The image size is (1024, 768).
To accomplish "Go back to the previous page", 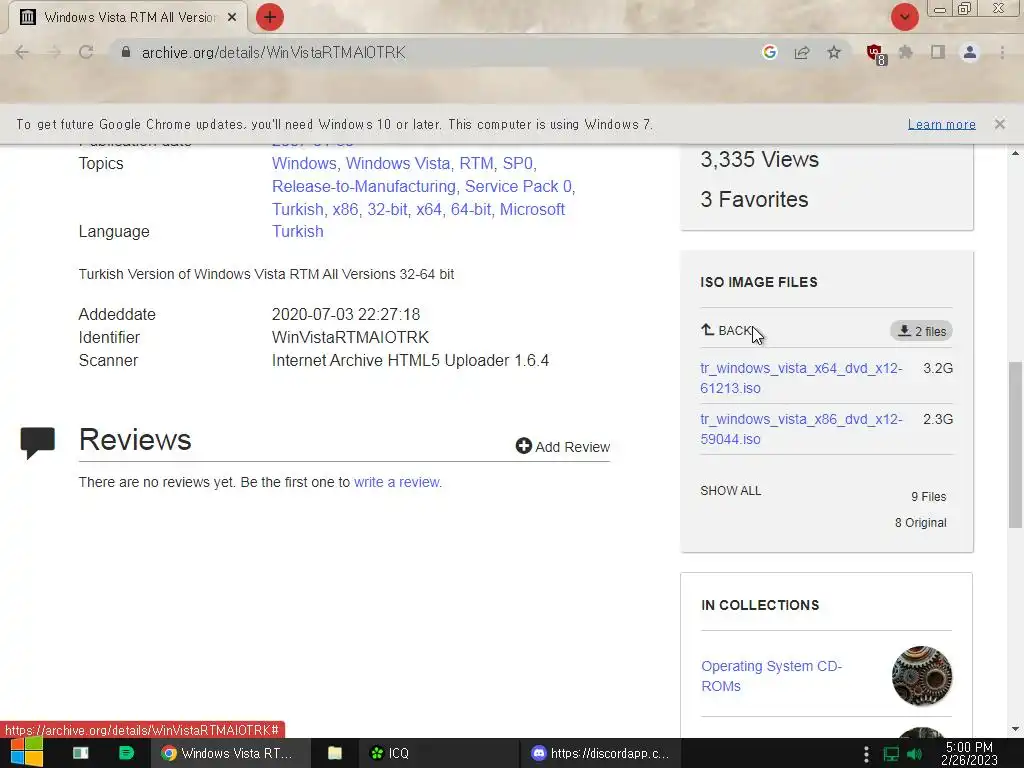I will pos(22,52).
